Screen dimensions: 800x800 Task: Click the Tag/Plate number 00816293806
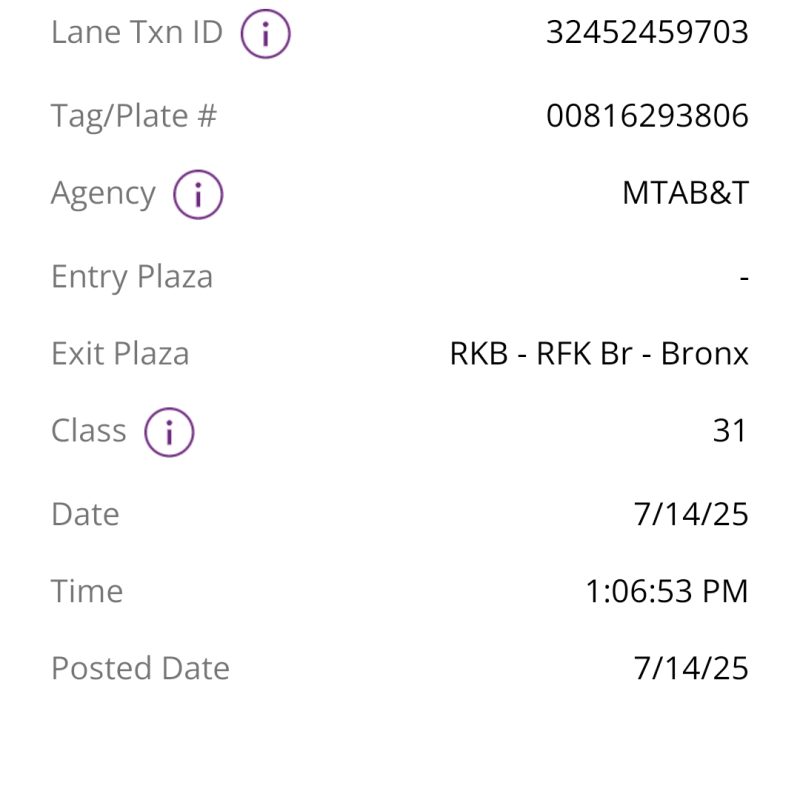tap(647, 116)
